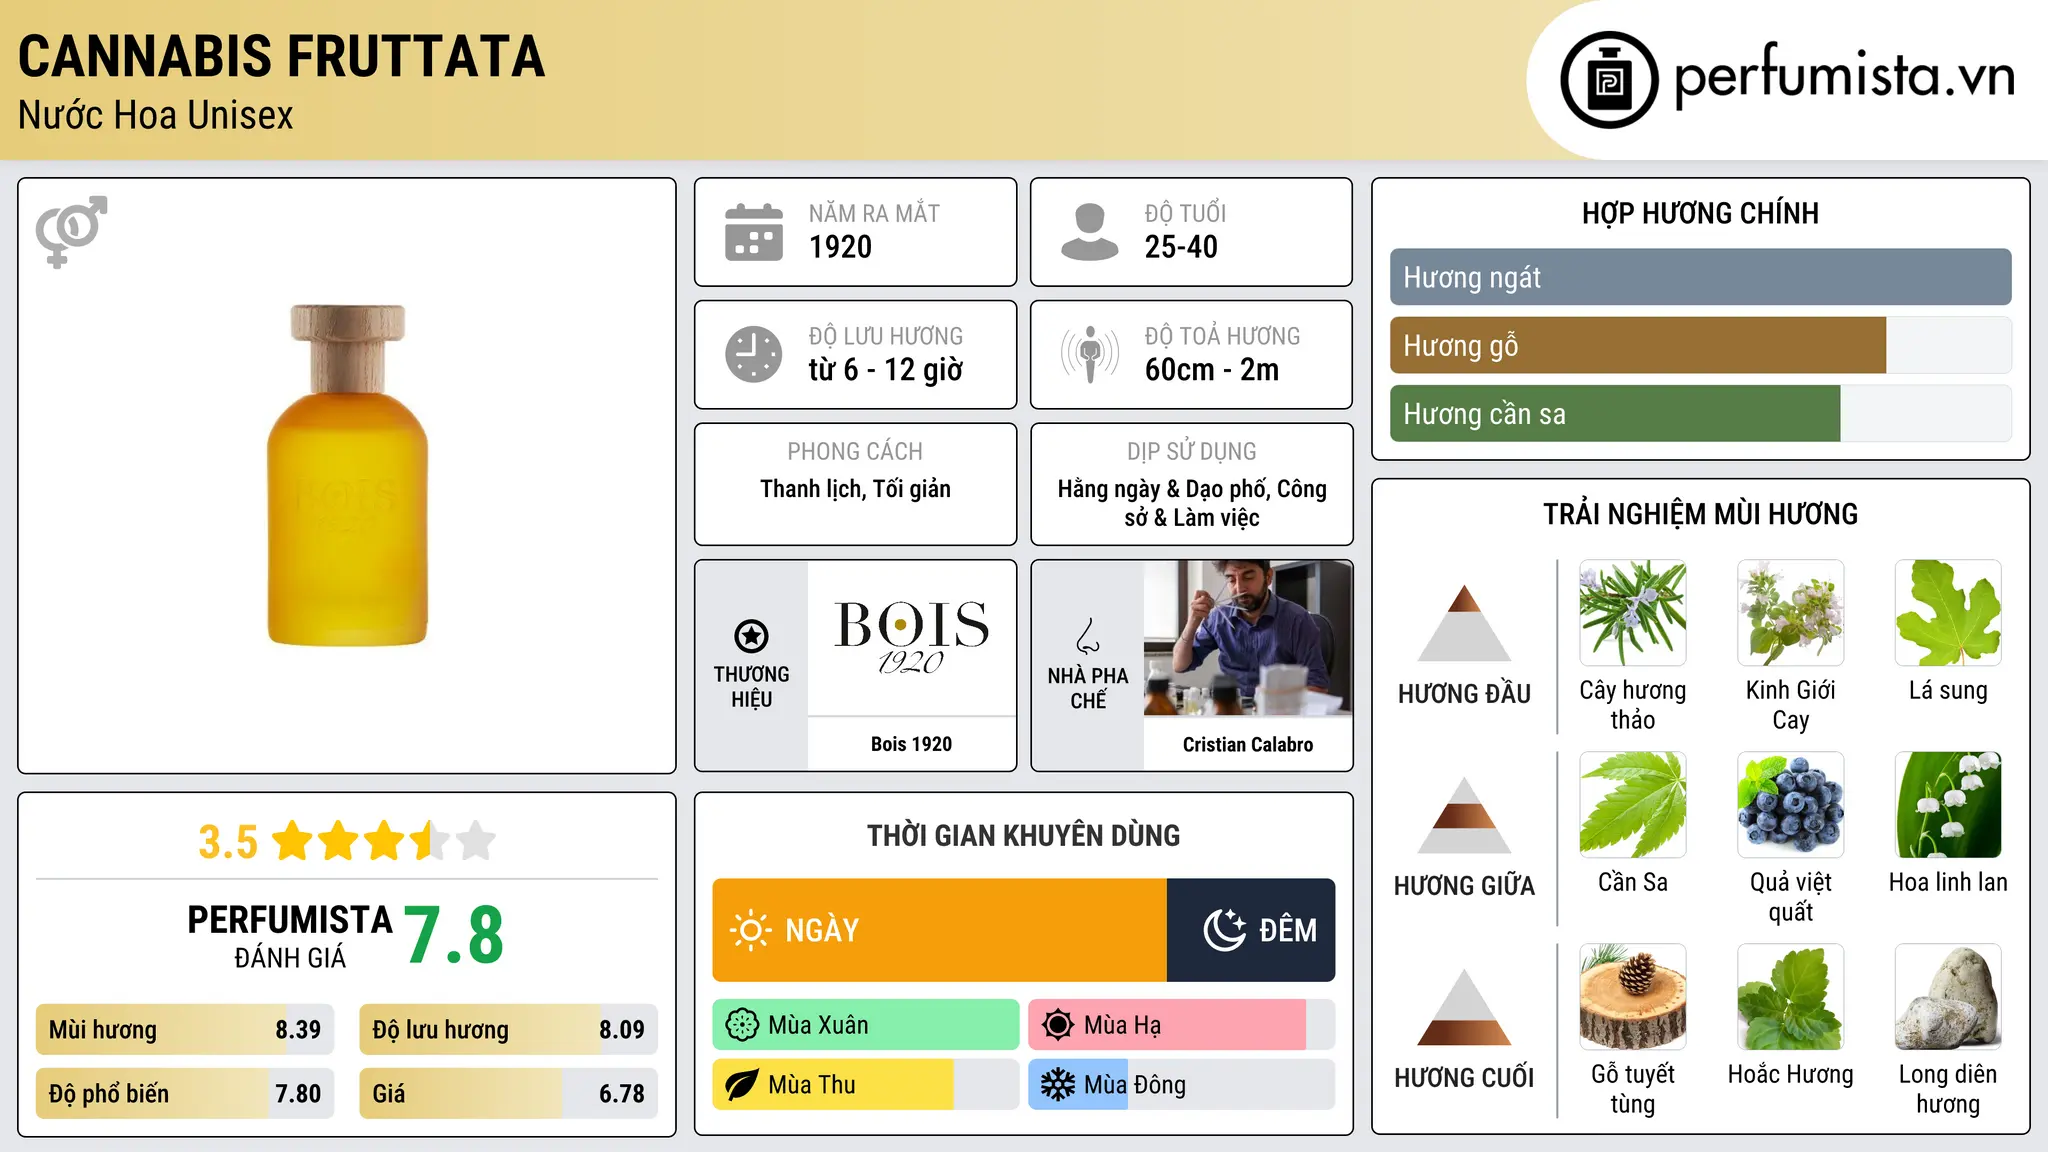Click the launch year value 1920
This screenshot has width=2048, height=1152.
tap(840, 247)
